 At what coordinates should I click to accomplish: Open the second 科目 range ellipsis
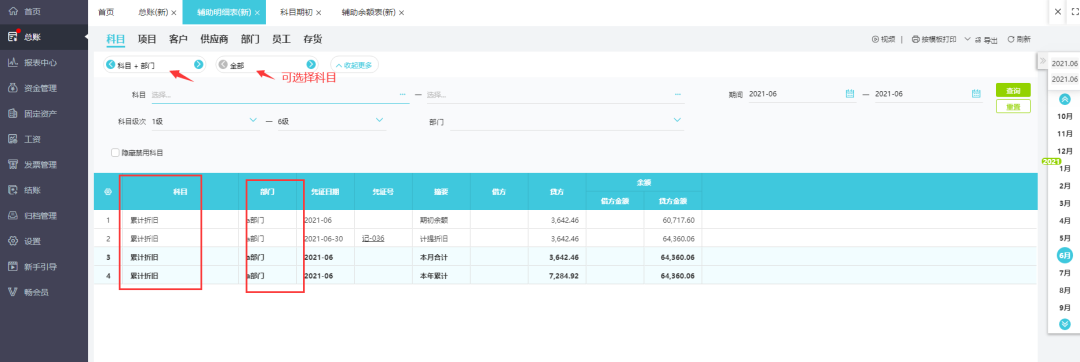678,94
